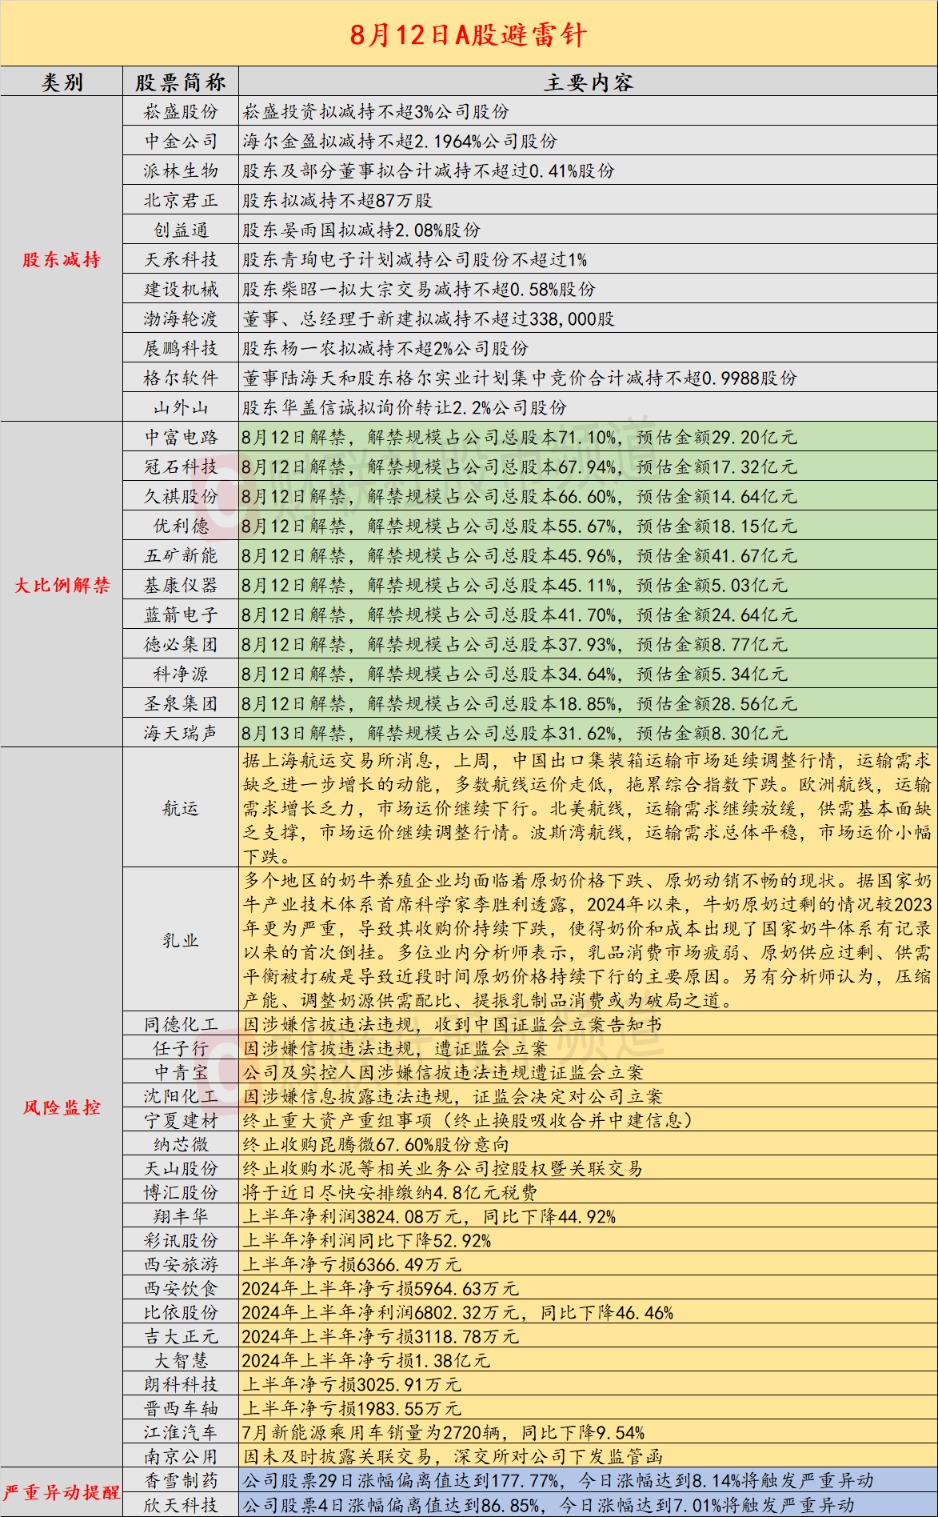Select the stock name cell '同德化工'
The height and width of the screenshot is (1517, 938).
[180, 1024]
